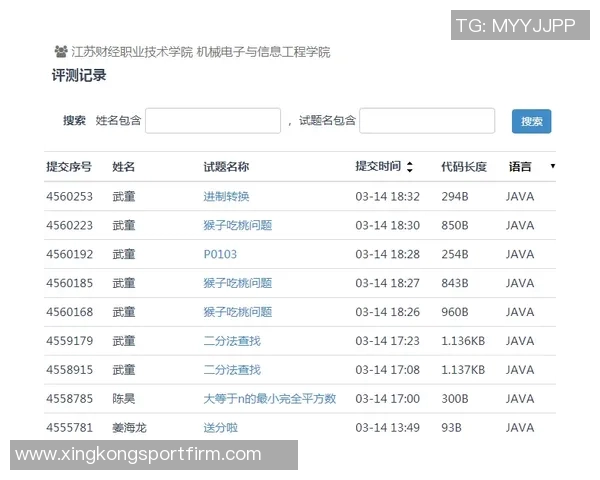Click code length 843B
The height and width of the screenshot is (480, 600).
455,283
